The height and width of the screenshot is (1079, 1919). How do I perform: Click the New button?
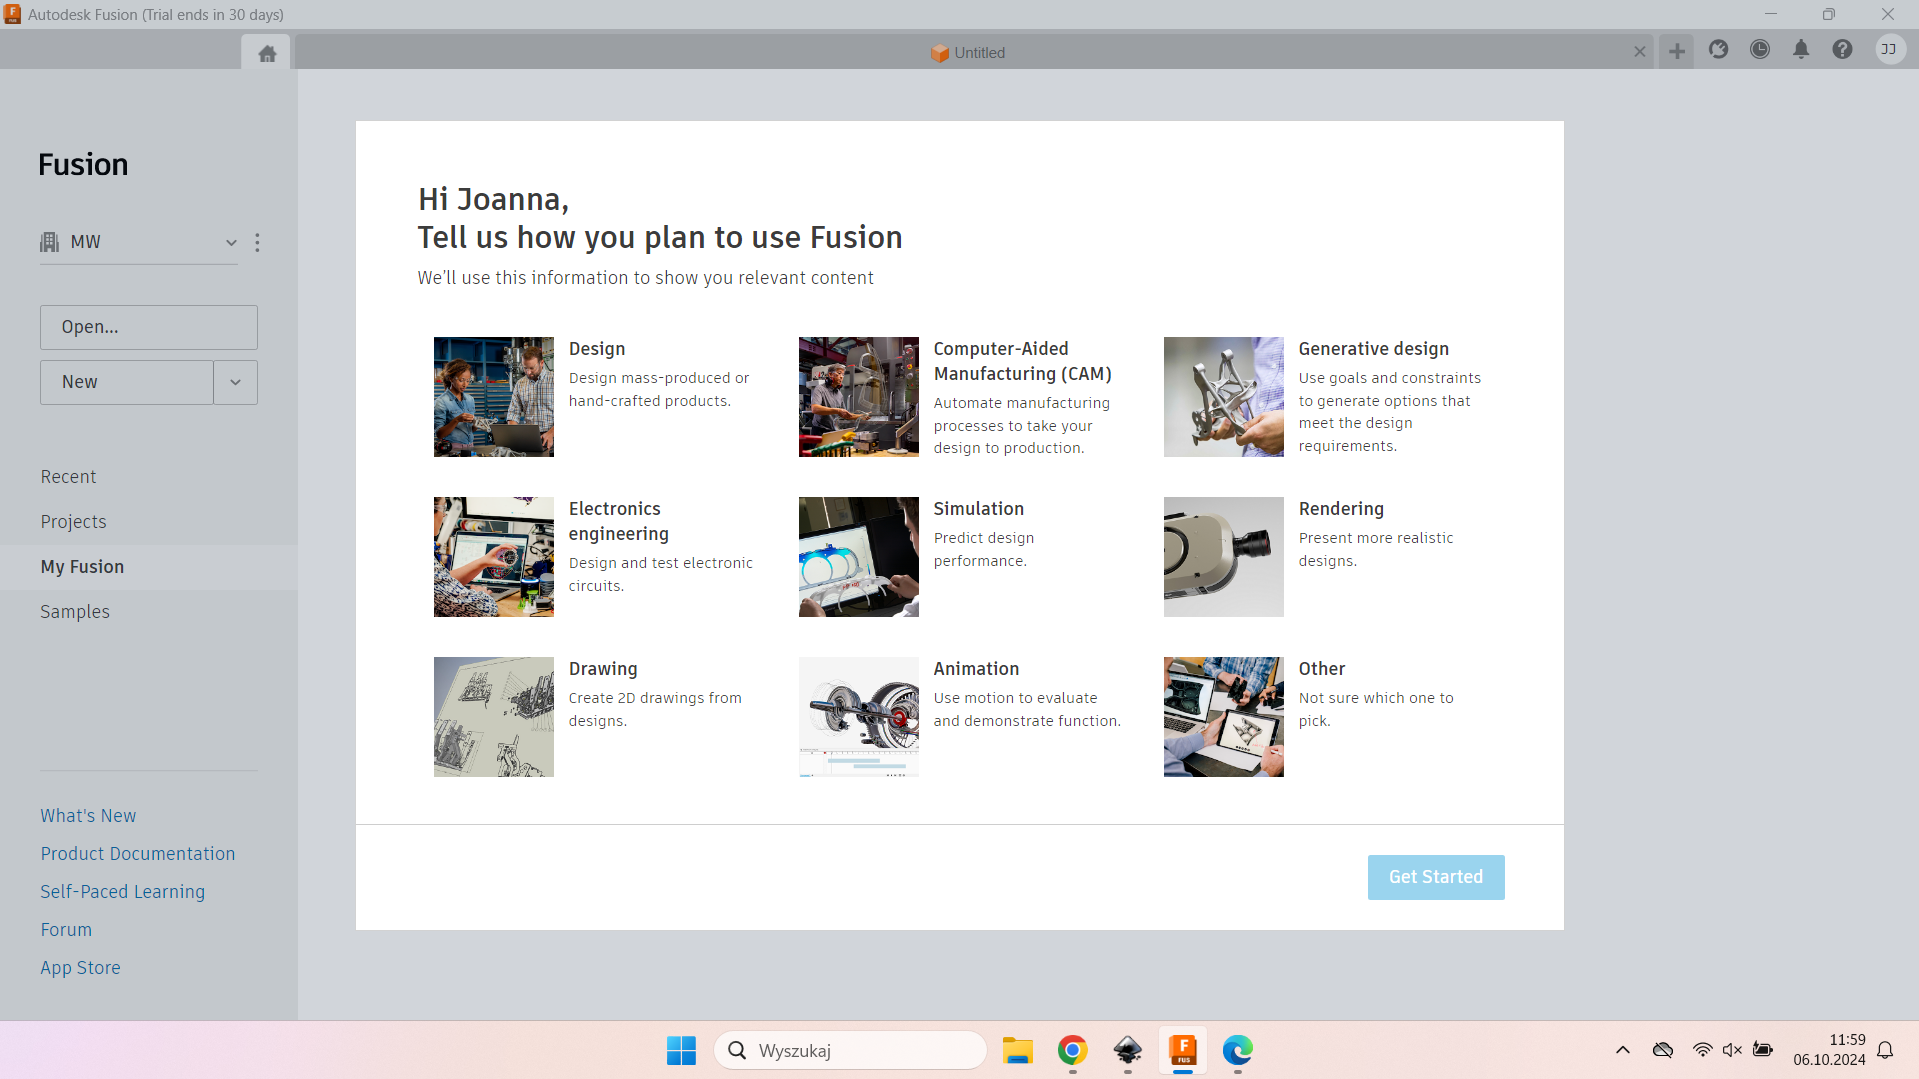[x=127, y=382]
